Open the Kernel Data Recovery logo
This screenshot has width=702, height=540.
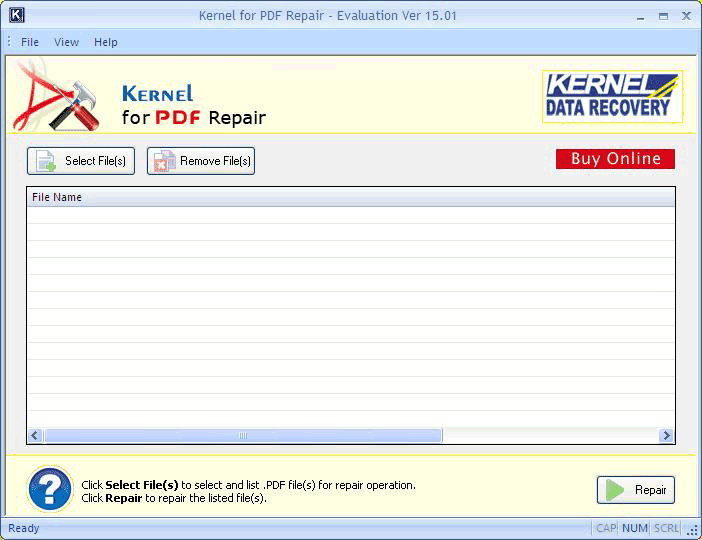point(612,96)
